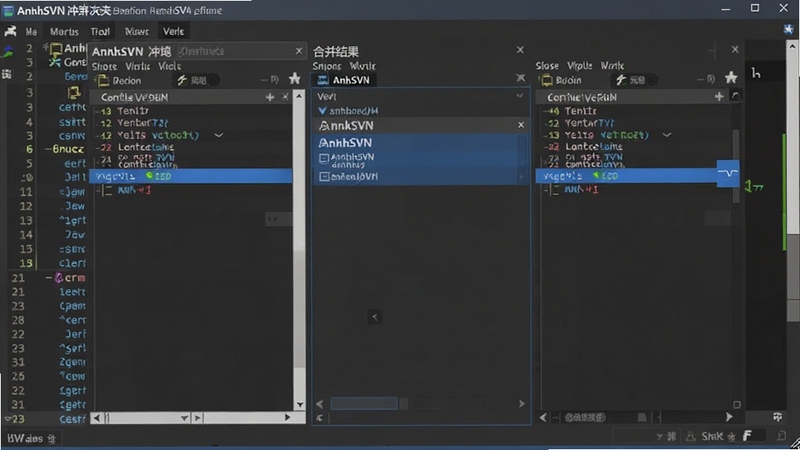Select the Vageviis EED row in left panel
The image size is (800, 450).
[x=191, y=176]
